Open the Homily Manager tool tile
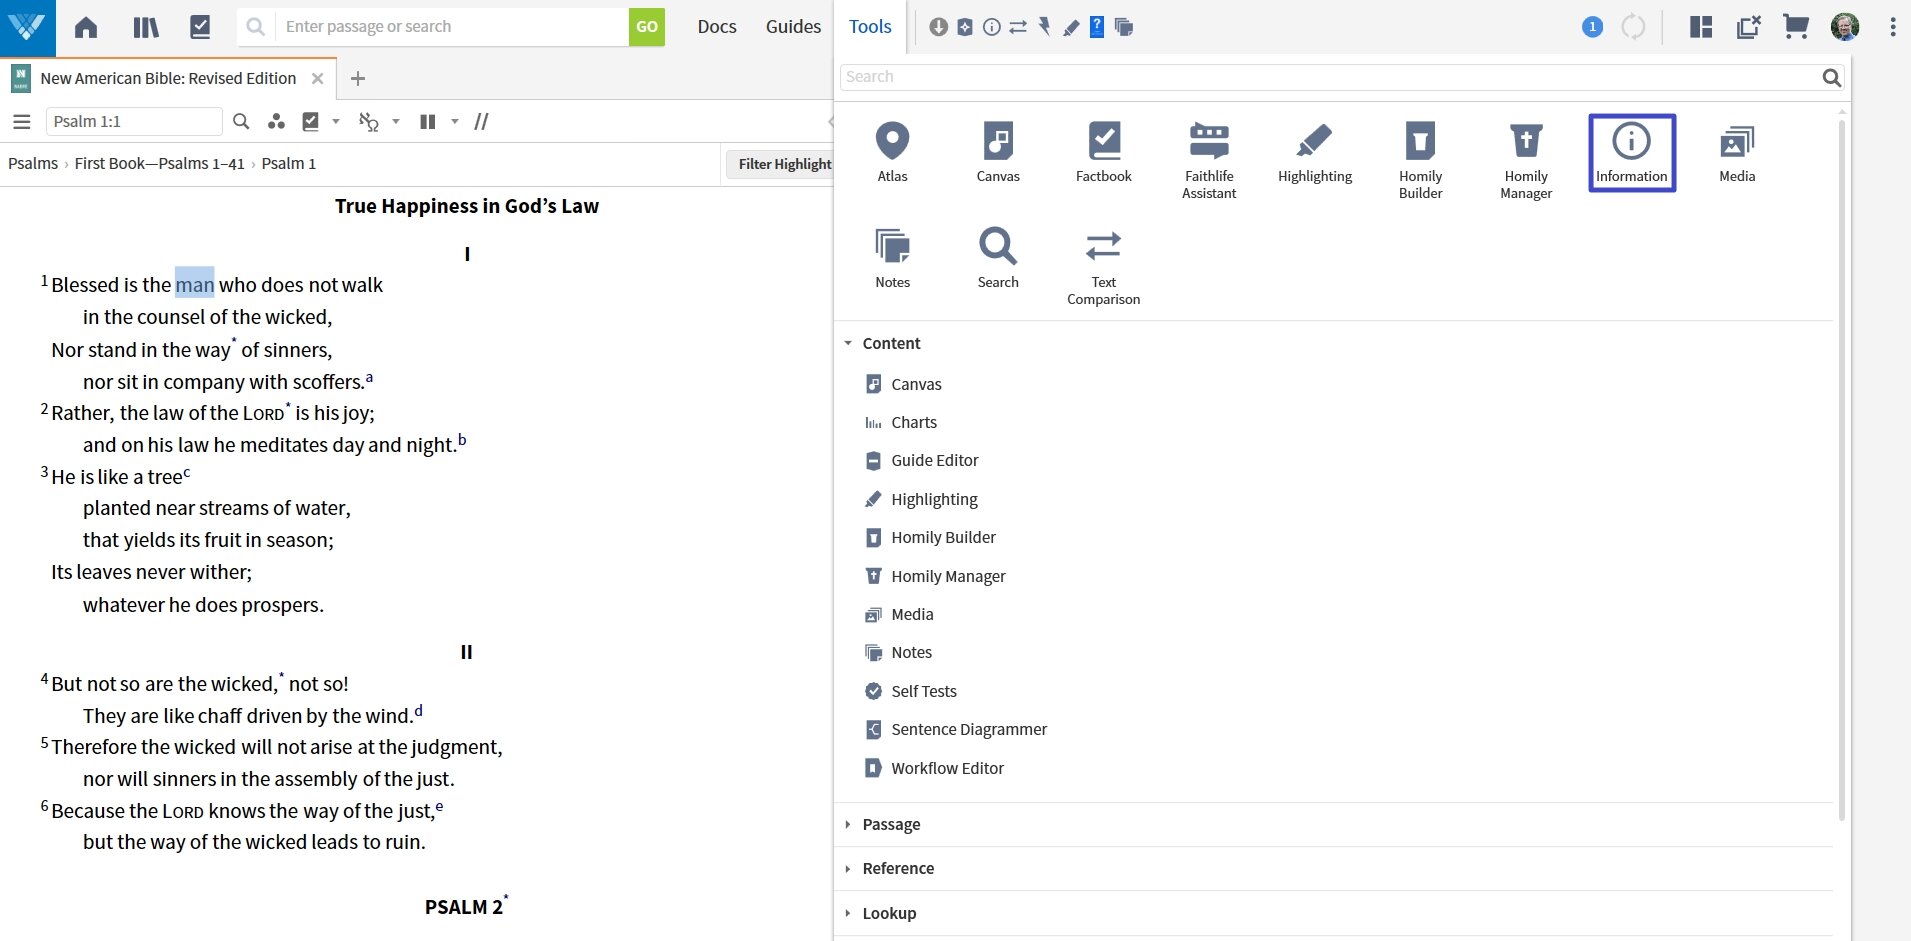This screenshot has height=941, width=1911. (1526, 160)
